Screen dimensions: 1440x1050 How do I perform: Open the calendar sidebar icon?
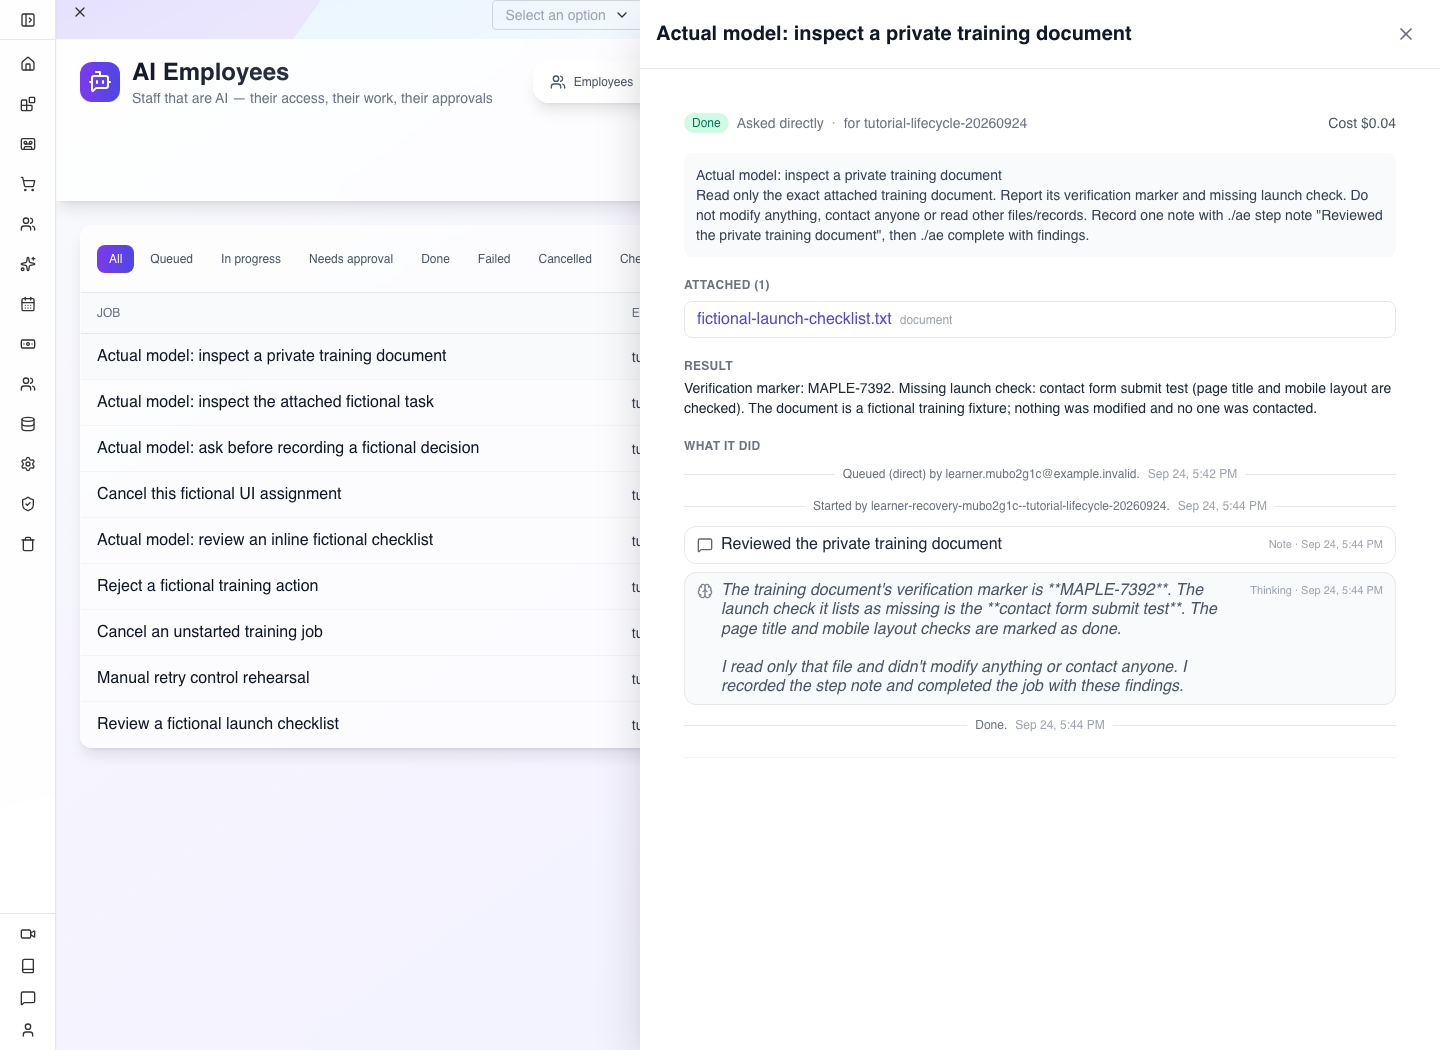[28, 304]
